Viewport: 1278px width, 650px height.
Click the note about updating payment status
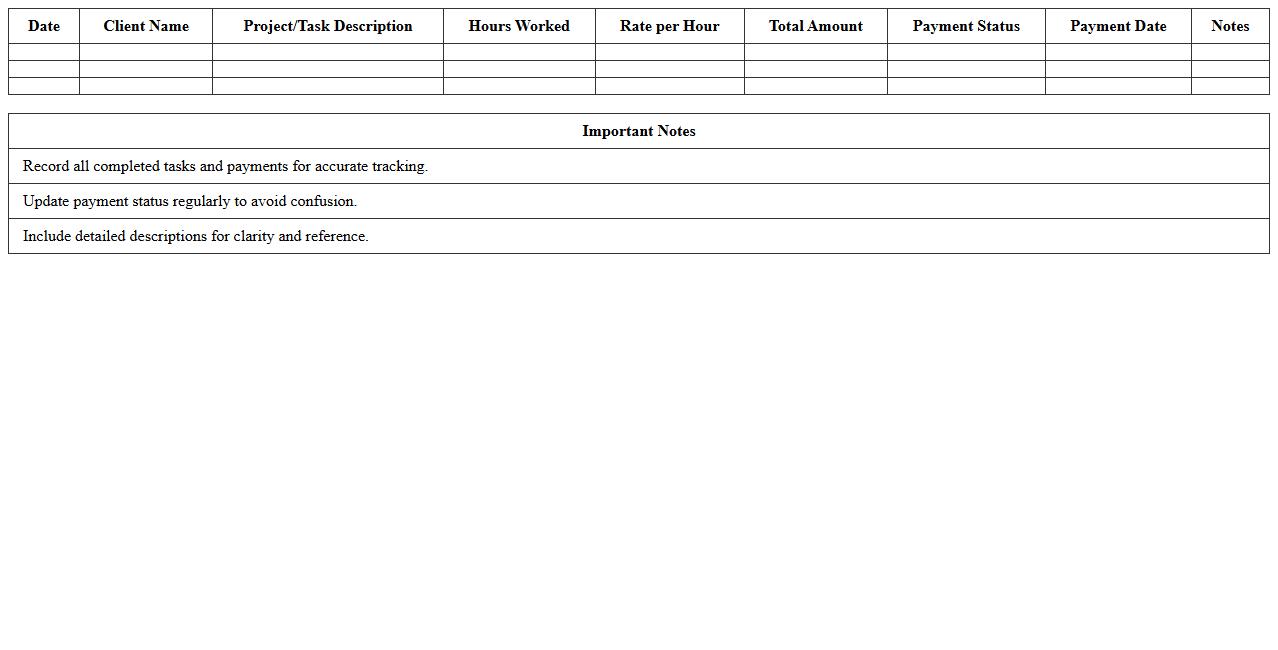(190, 201)
